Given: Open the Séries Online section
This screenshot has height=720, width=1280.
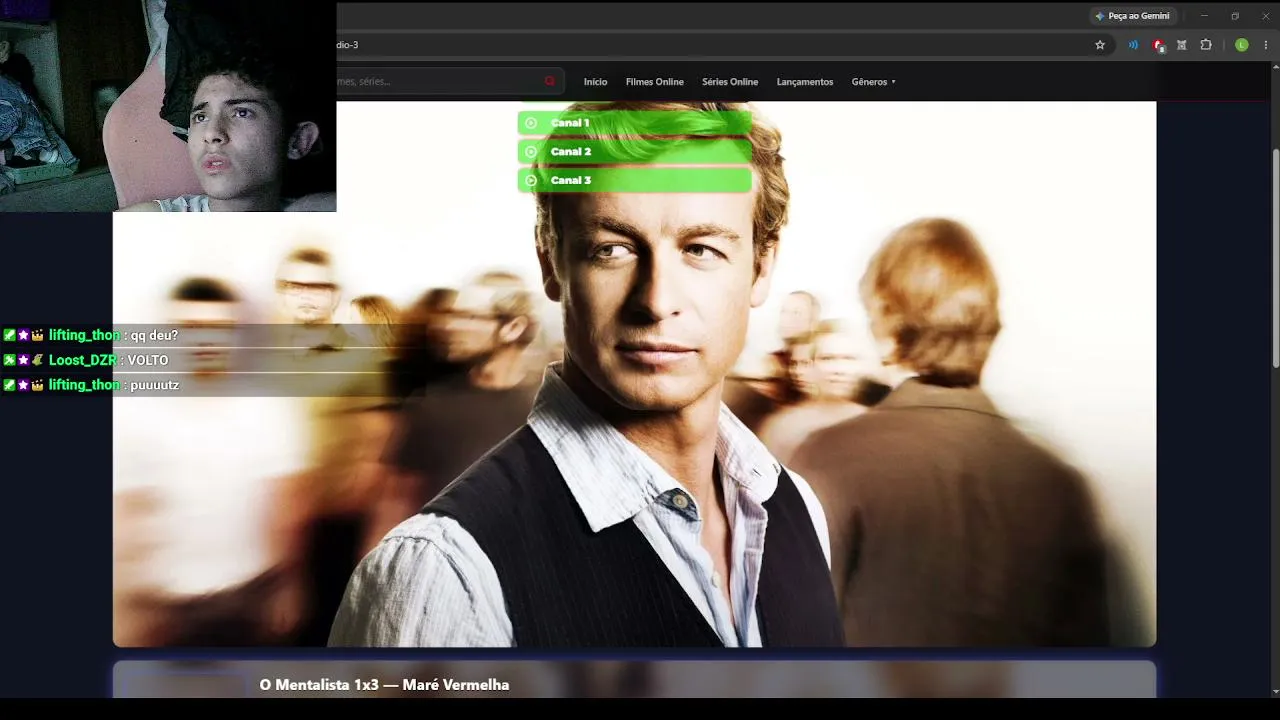Looking at the screenshot, I should pyautogui.click(x=730, y=82).
